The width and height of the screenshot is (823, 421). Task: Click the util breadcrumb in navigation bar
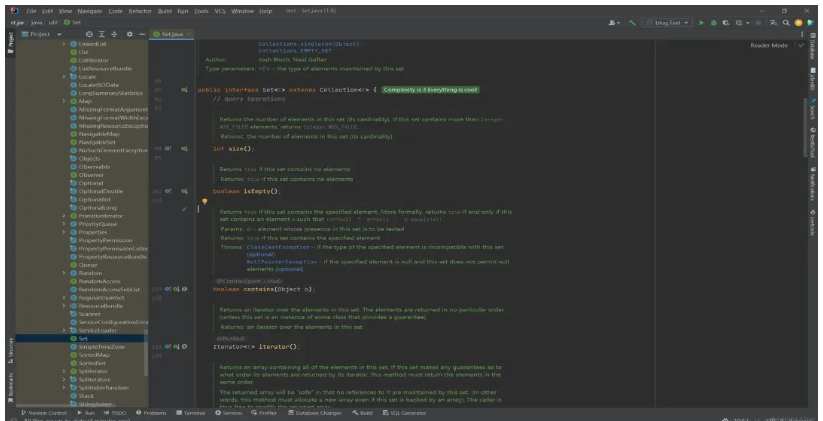[x=54, y=23]
